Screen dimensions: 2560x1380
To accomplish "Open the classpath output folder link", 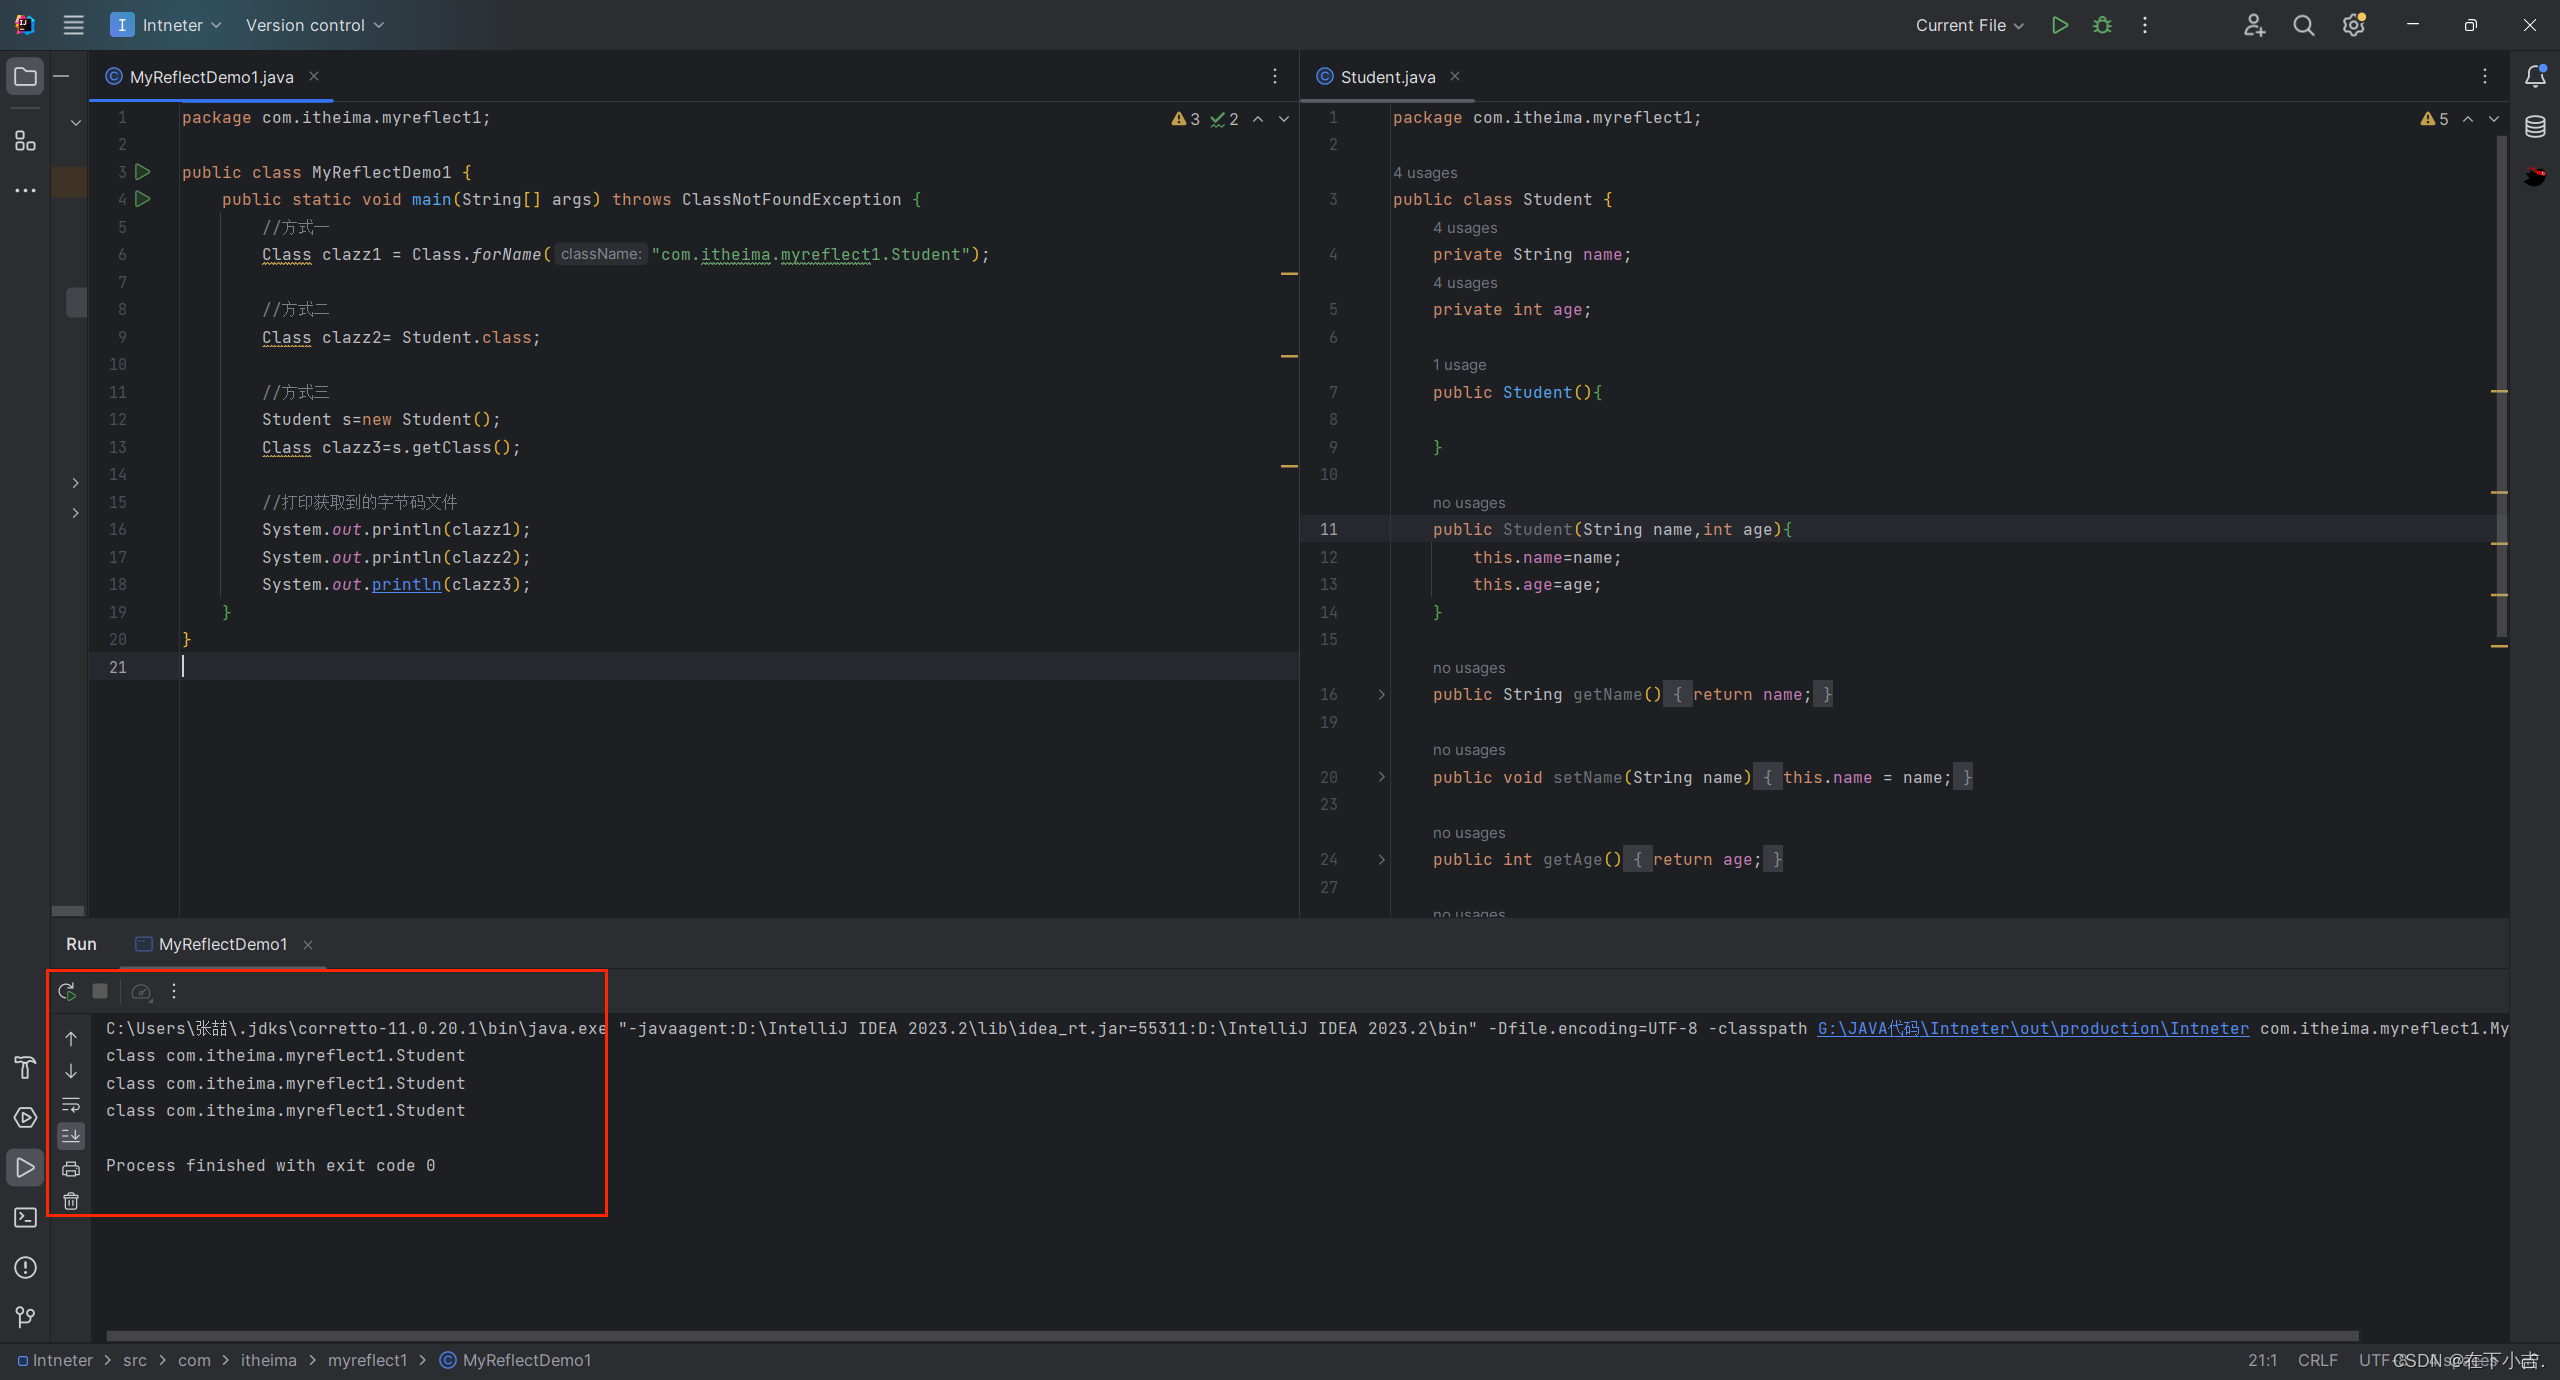I will point(2033,1028).
